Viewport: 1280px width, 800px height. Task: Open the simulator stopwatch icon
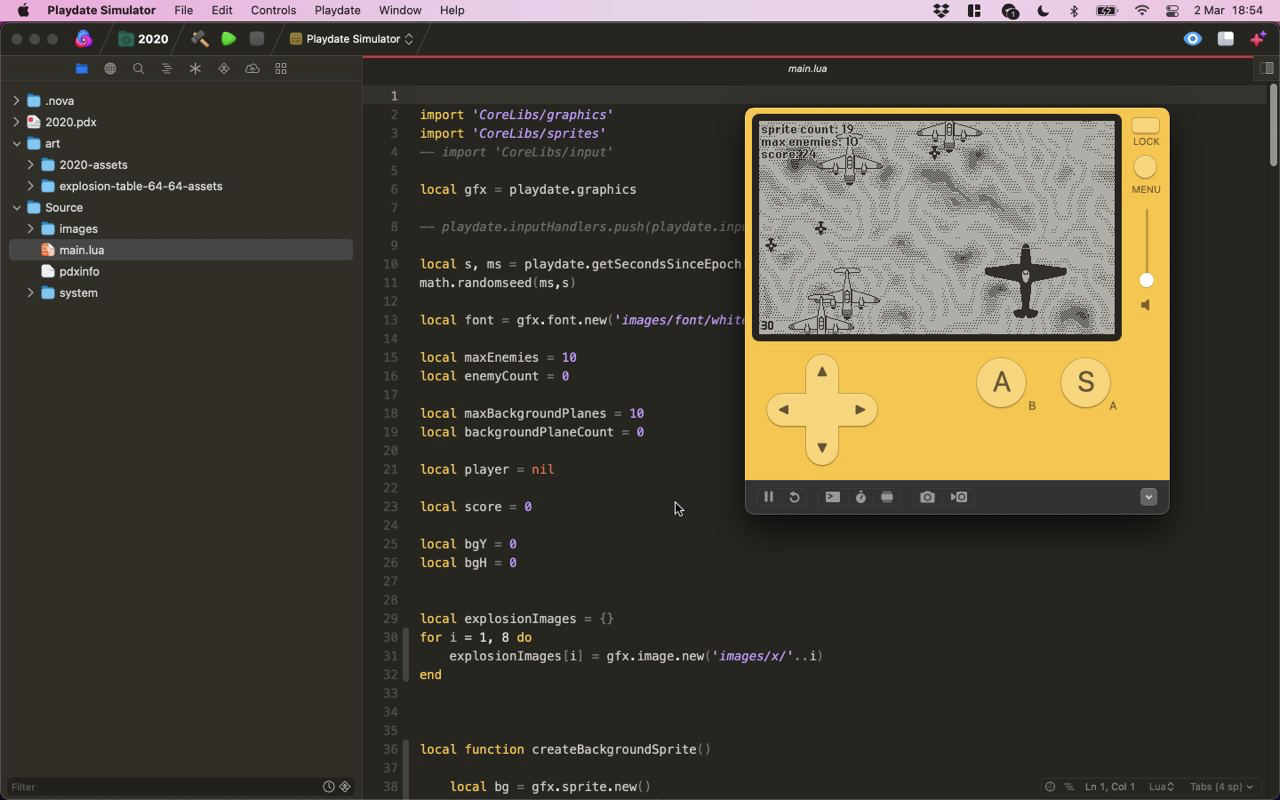pos(860,497)
